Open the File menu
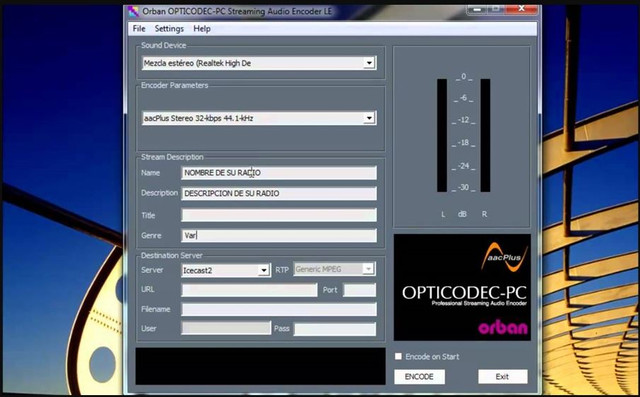 click(139, 29)
